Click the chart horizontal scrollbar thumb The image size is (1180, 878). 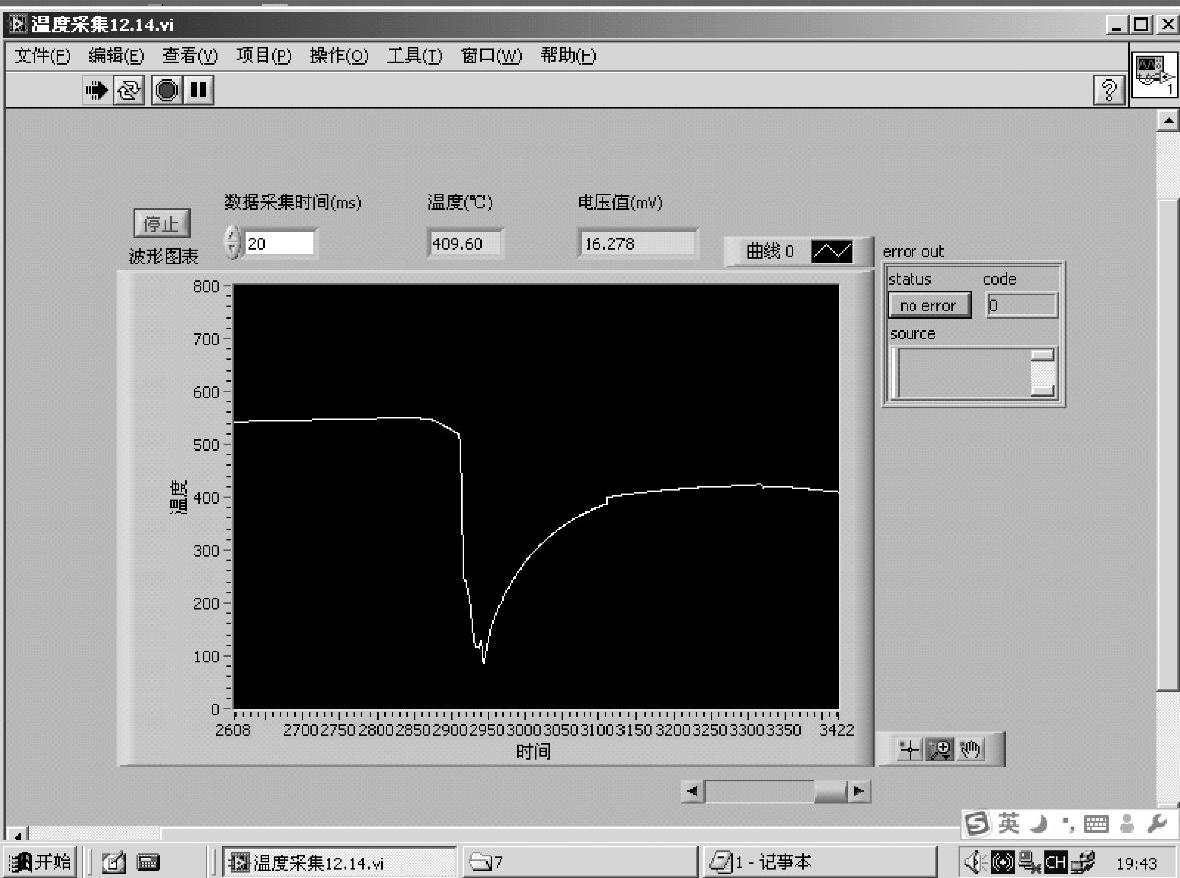click(830, 791)
